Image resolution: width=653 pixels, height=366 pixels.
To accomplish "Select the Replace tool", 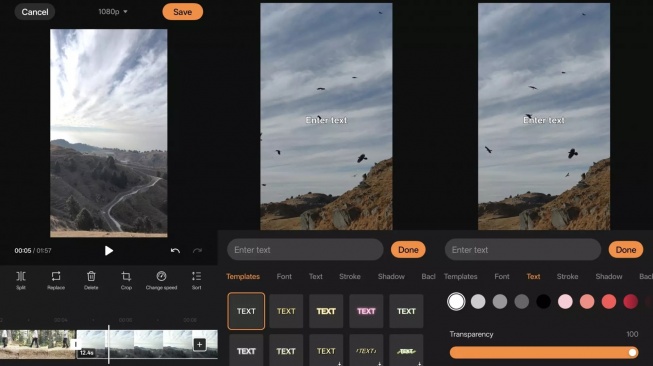I will click(x=56, y=280).
